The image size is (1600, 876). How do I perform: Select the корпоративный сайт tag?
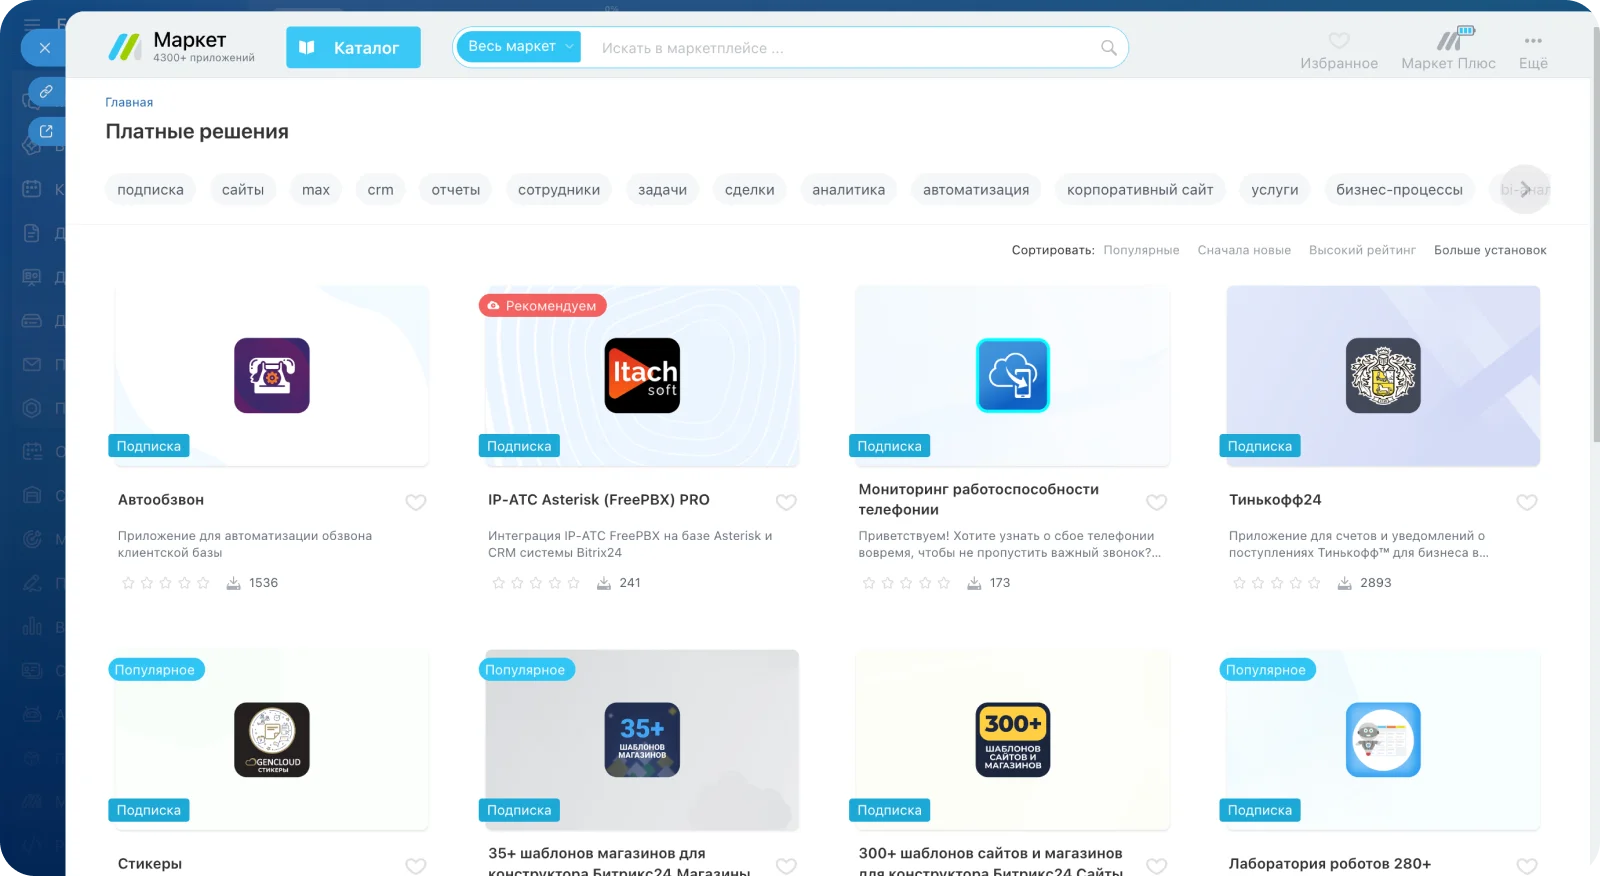pyautogui.click(x=1140, y=190)
